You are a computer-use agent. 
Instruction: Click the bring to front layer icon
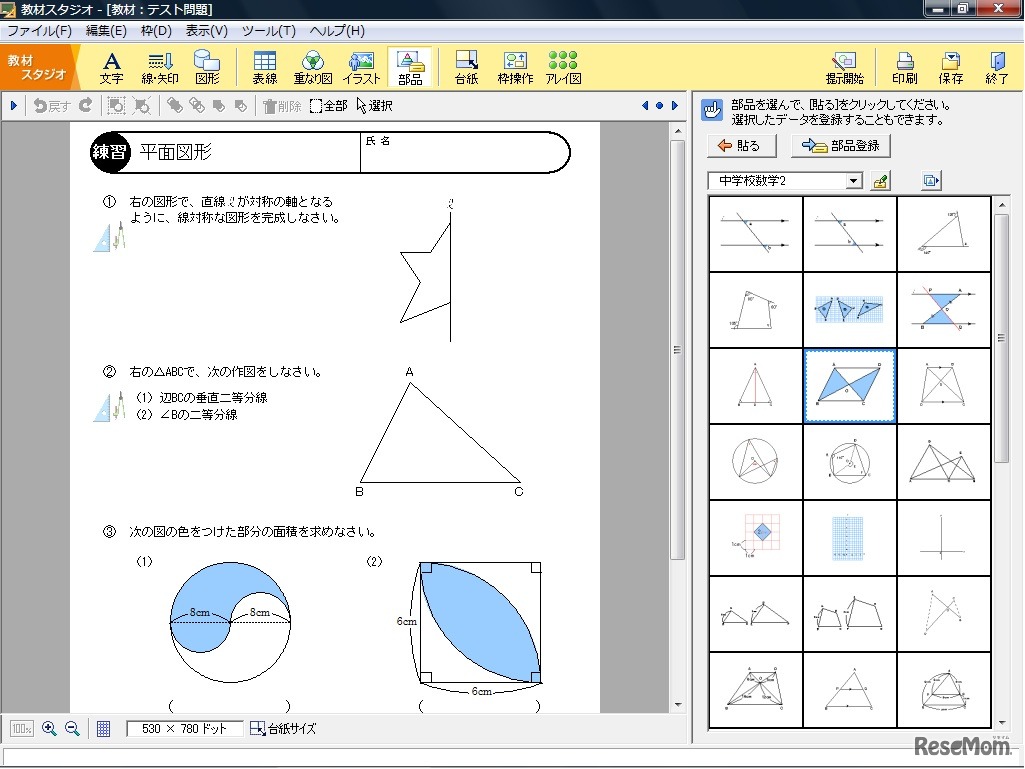point(175,105)
